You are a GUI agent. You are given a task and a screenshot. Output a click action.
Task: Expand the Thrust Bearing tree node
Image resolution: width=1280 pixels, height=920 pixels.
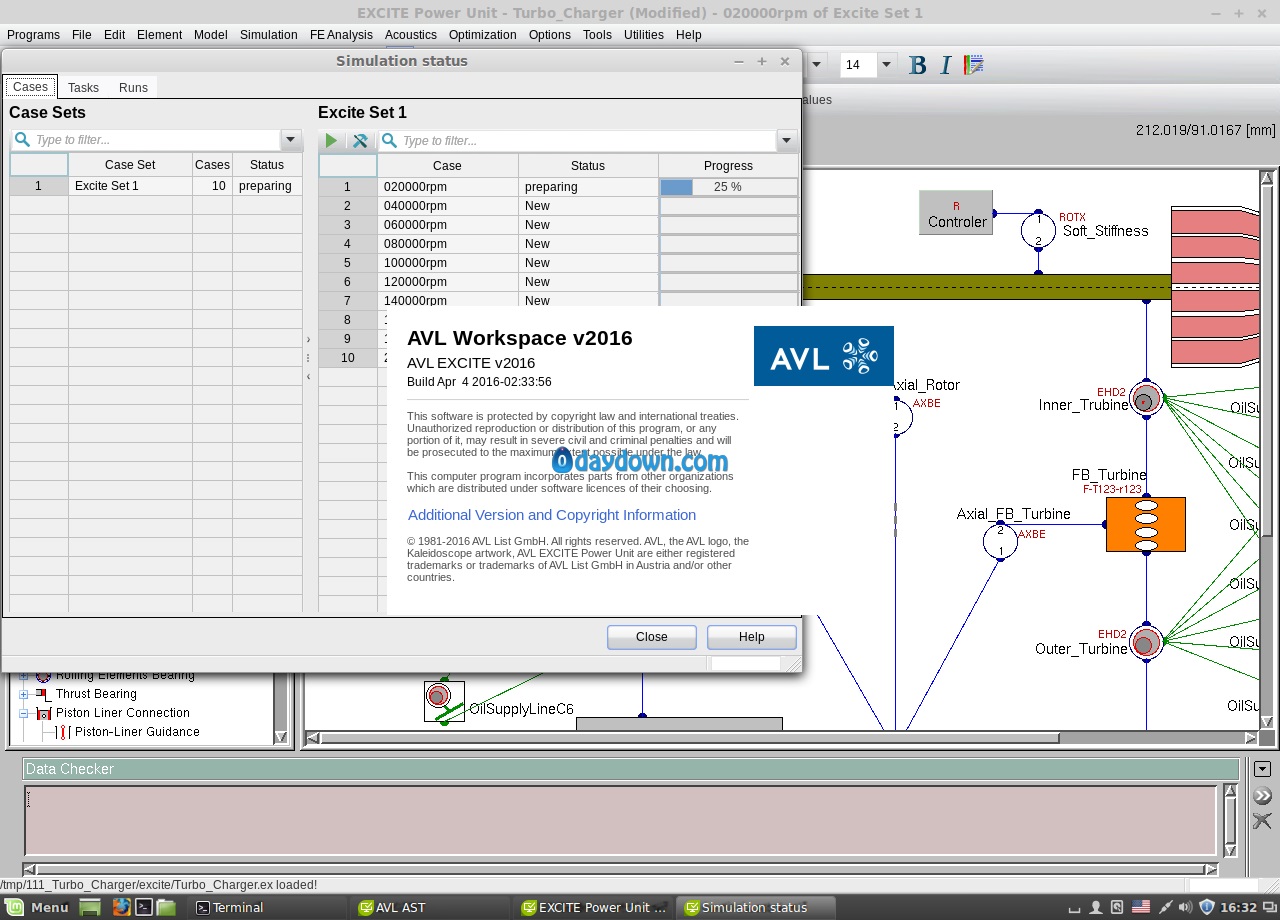24,694
